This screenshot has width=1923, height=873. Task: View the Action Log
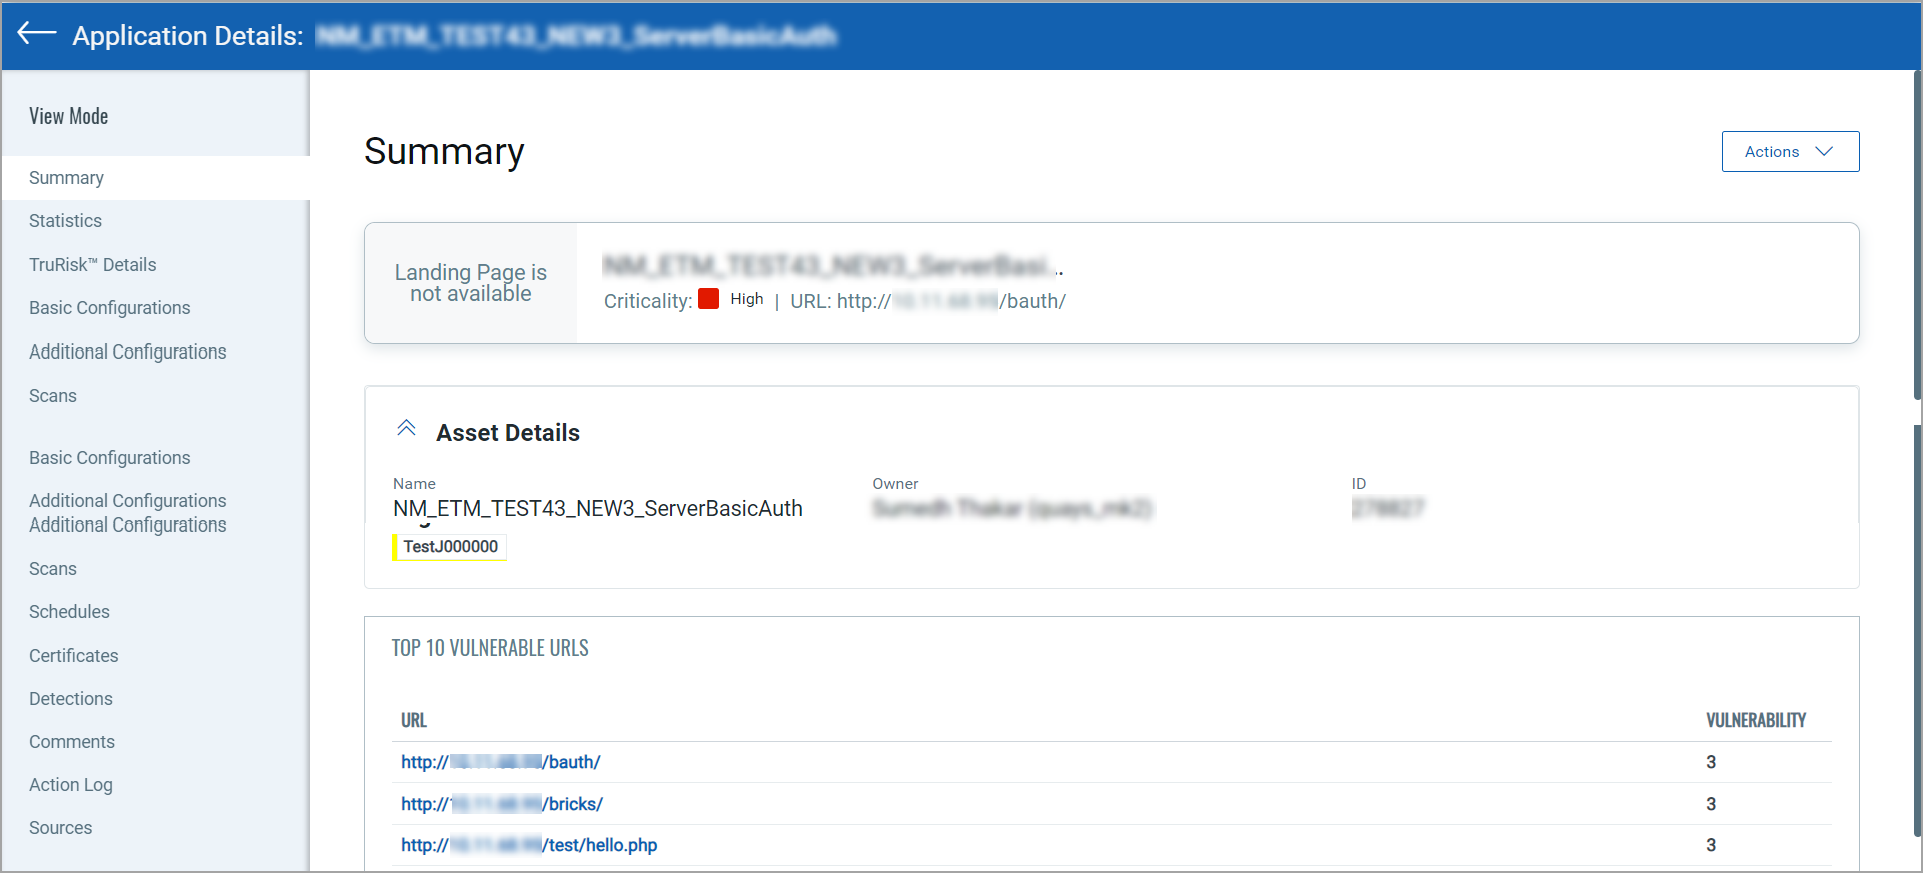(70, 785)
